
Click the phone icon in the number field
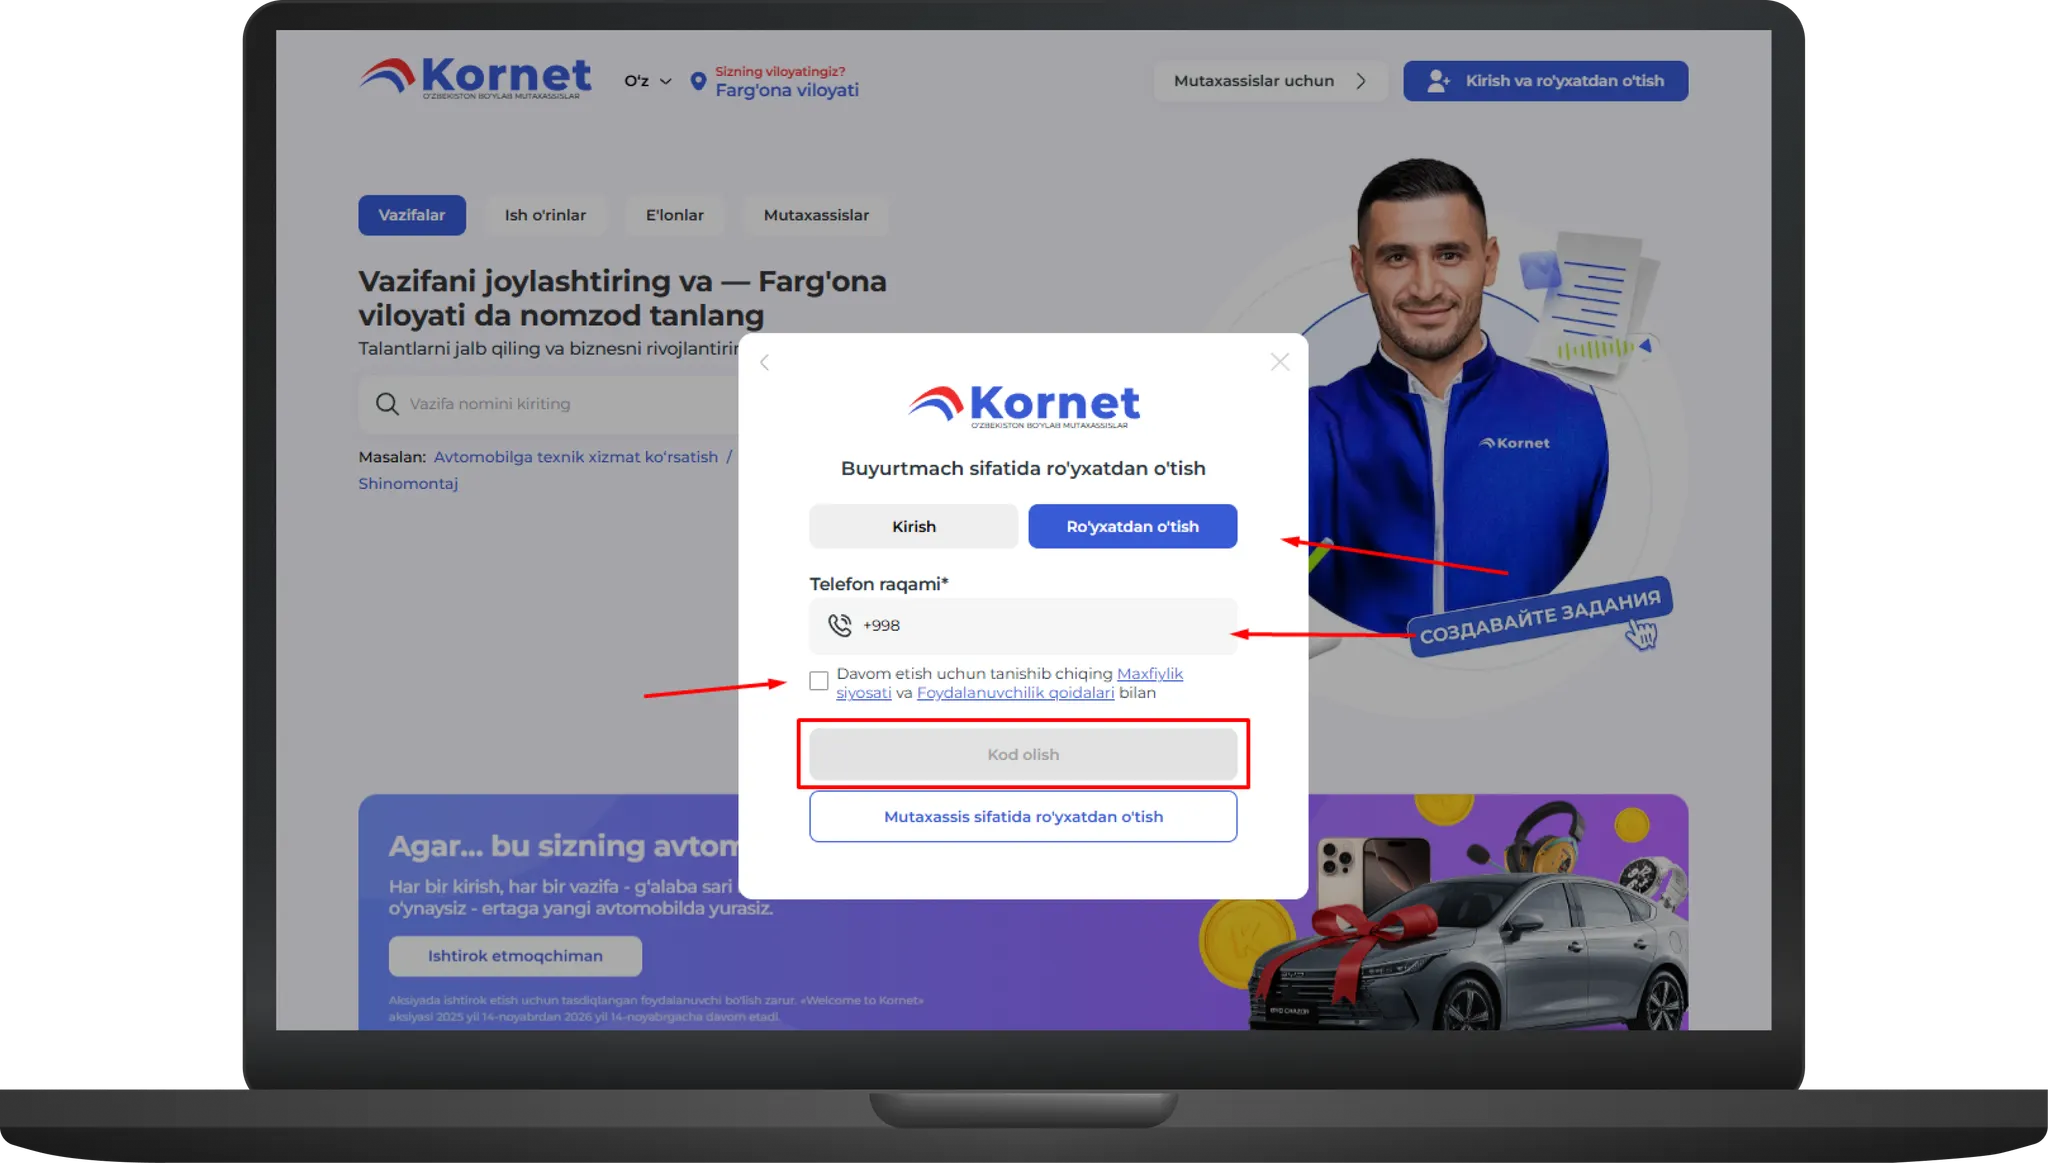pos(840,625)
